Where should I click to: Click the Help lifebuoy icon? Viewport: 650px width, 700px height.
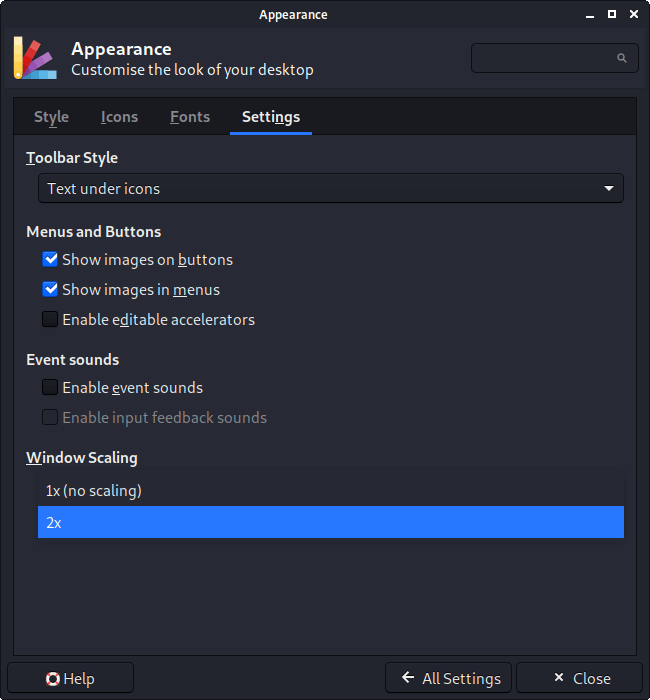point(53,679)
